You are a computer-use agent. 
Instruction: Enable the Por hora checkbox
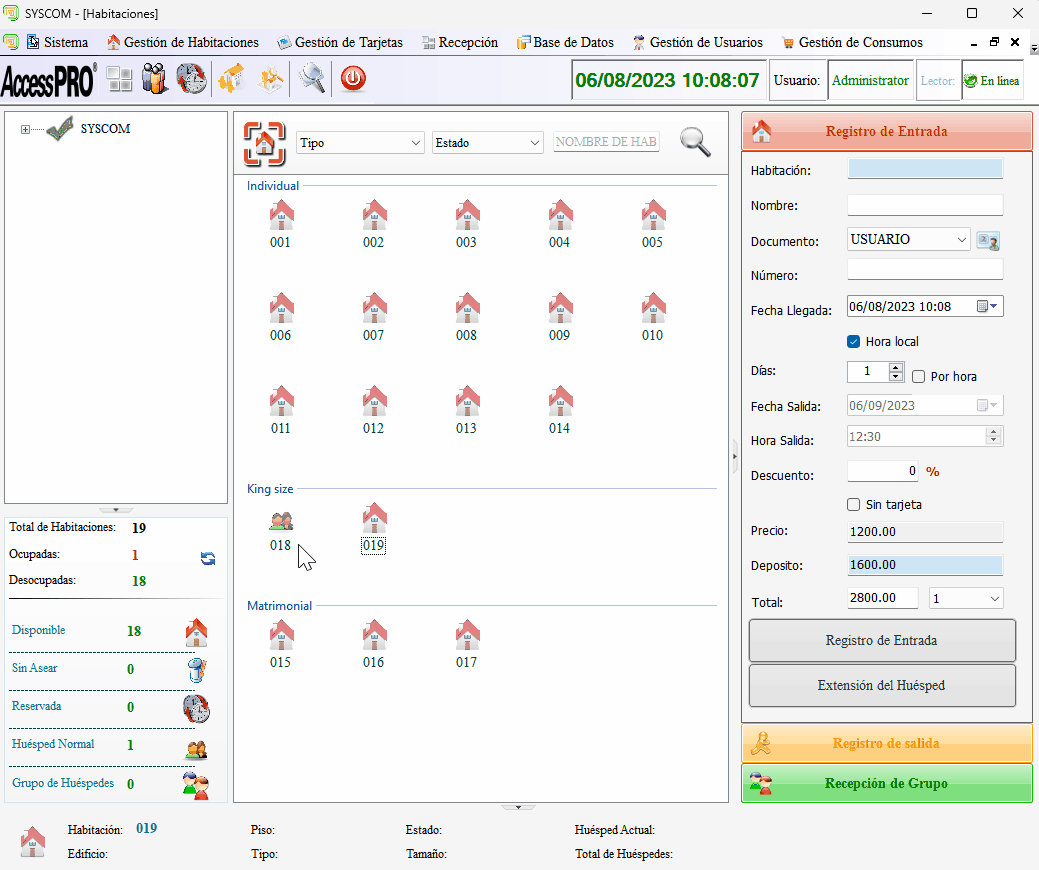coord(918,377)
